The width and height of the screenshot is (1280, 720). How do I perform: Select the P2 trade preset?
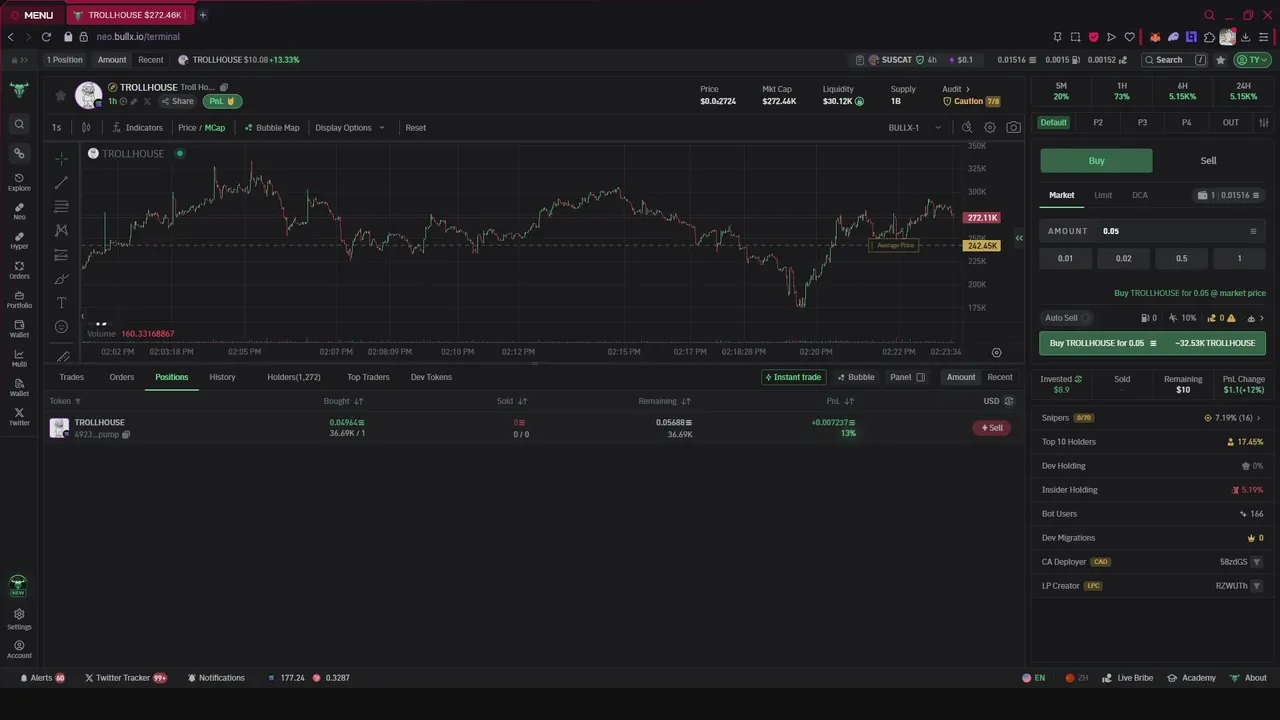pos(1098,122)
